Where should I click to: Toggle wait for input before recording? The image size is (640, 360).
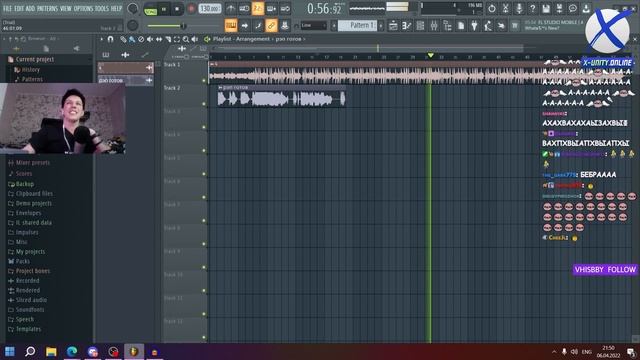tap(244, 9)
